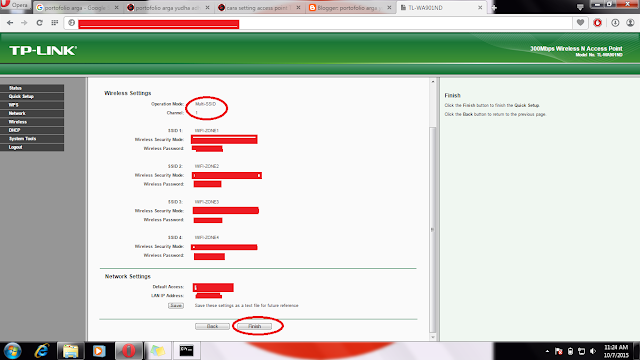
Task: Click the Opera taskbar icon
Action: tap(129, 351)
